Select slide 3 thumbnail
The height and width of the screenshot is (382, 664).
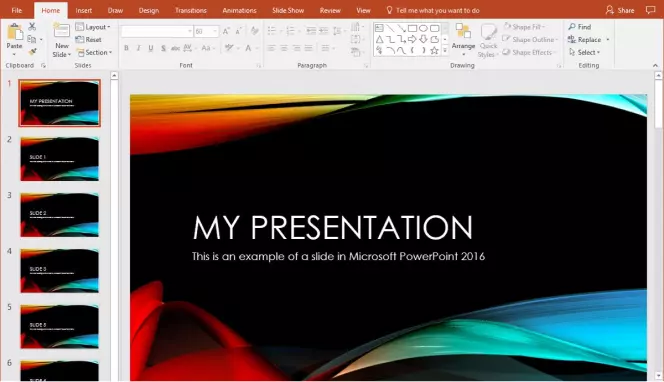pos(59,214)
